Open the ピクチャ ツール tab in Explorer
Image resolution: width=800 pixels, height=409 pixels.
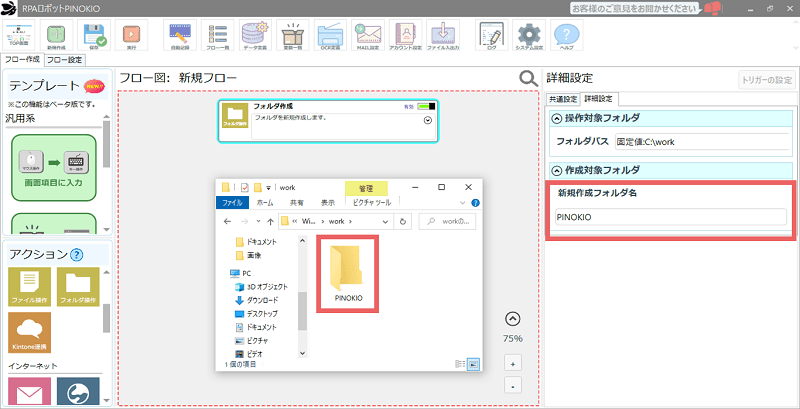click(371, 202)
